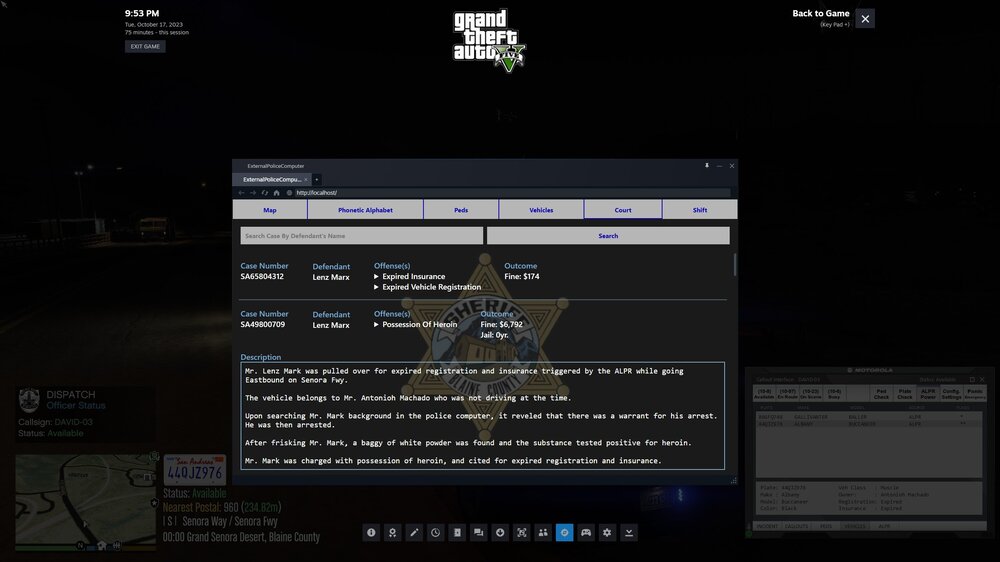Switch to the CALLOUTS tab in Motorola panel
Image resolution: width=1000 pixels, height=562 pixels.
click(x=797, y=526)
